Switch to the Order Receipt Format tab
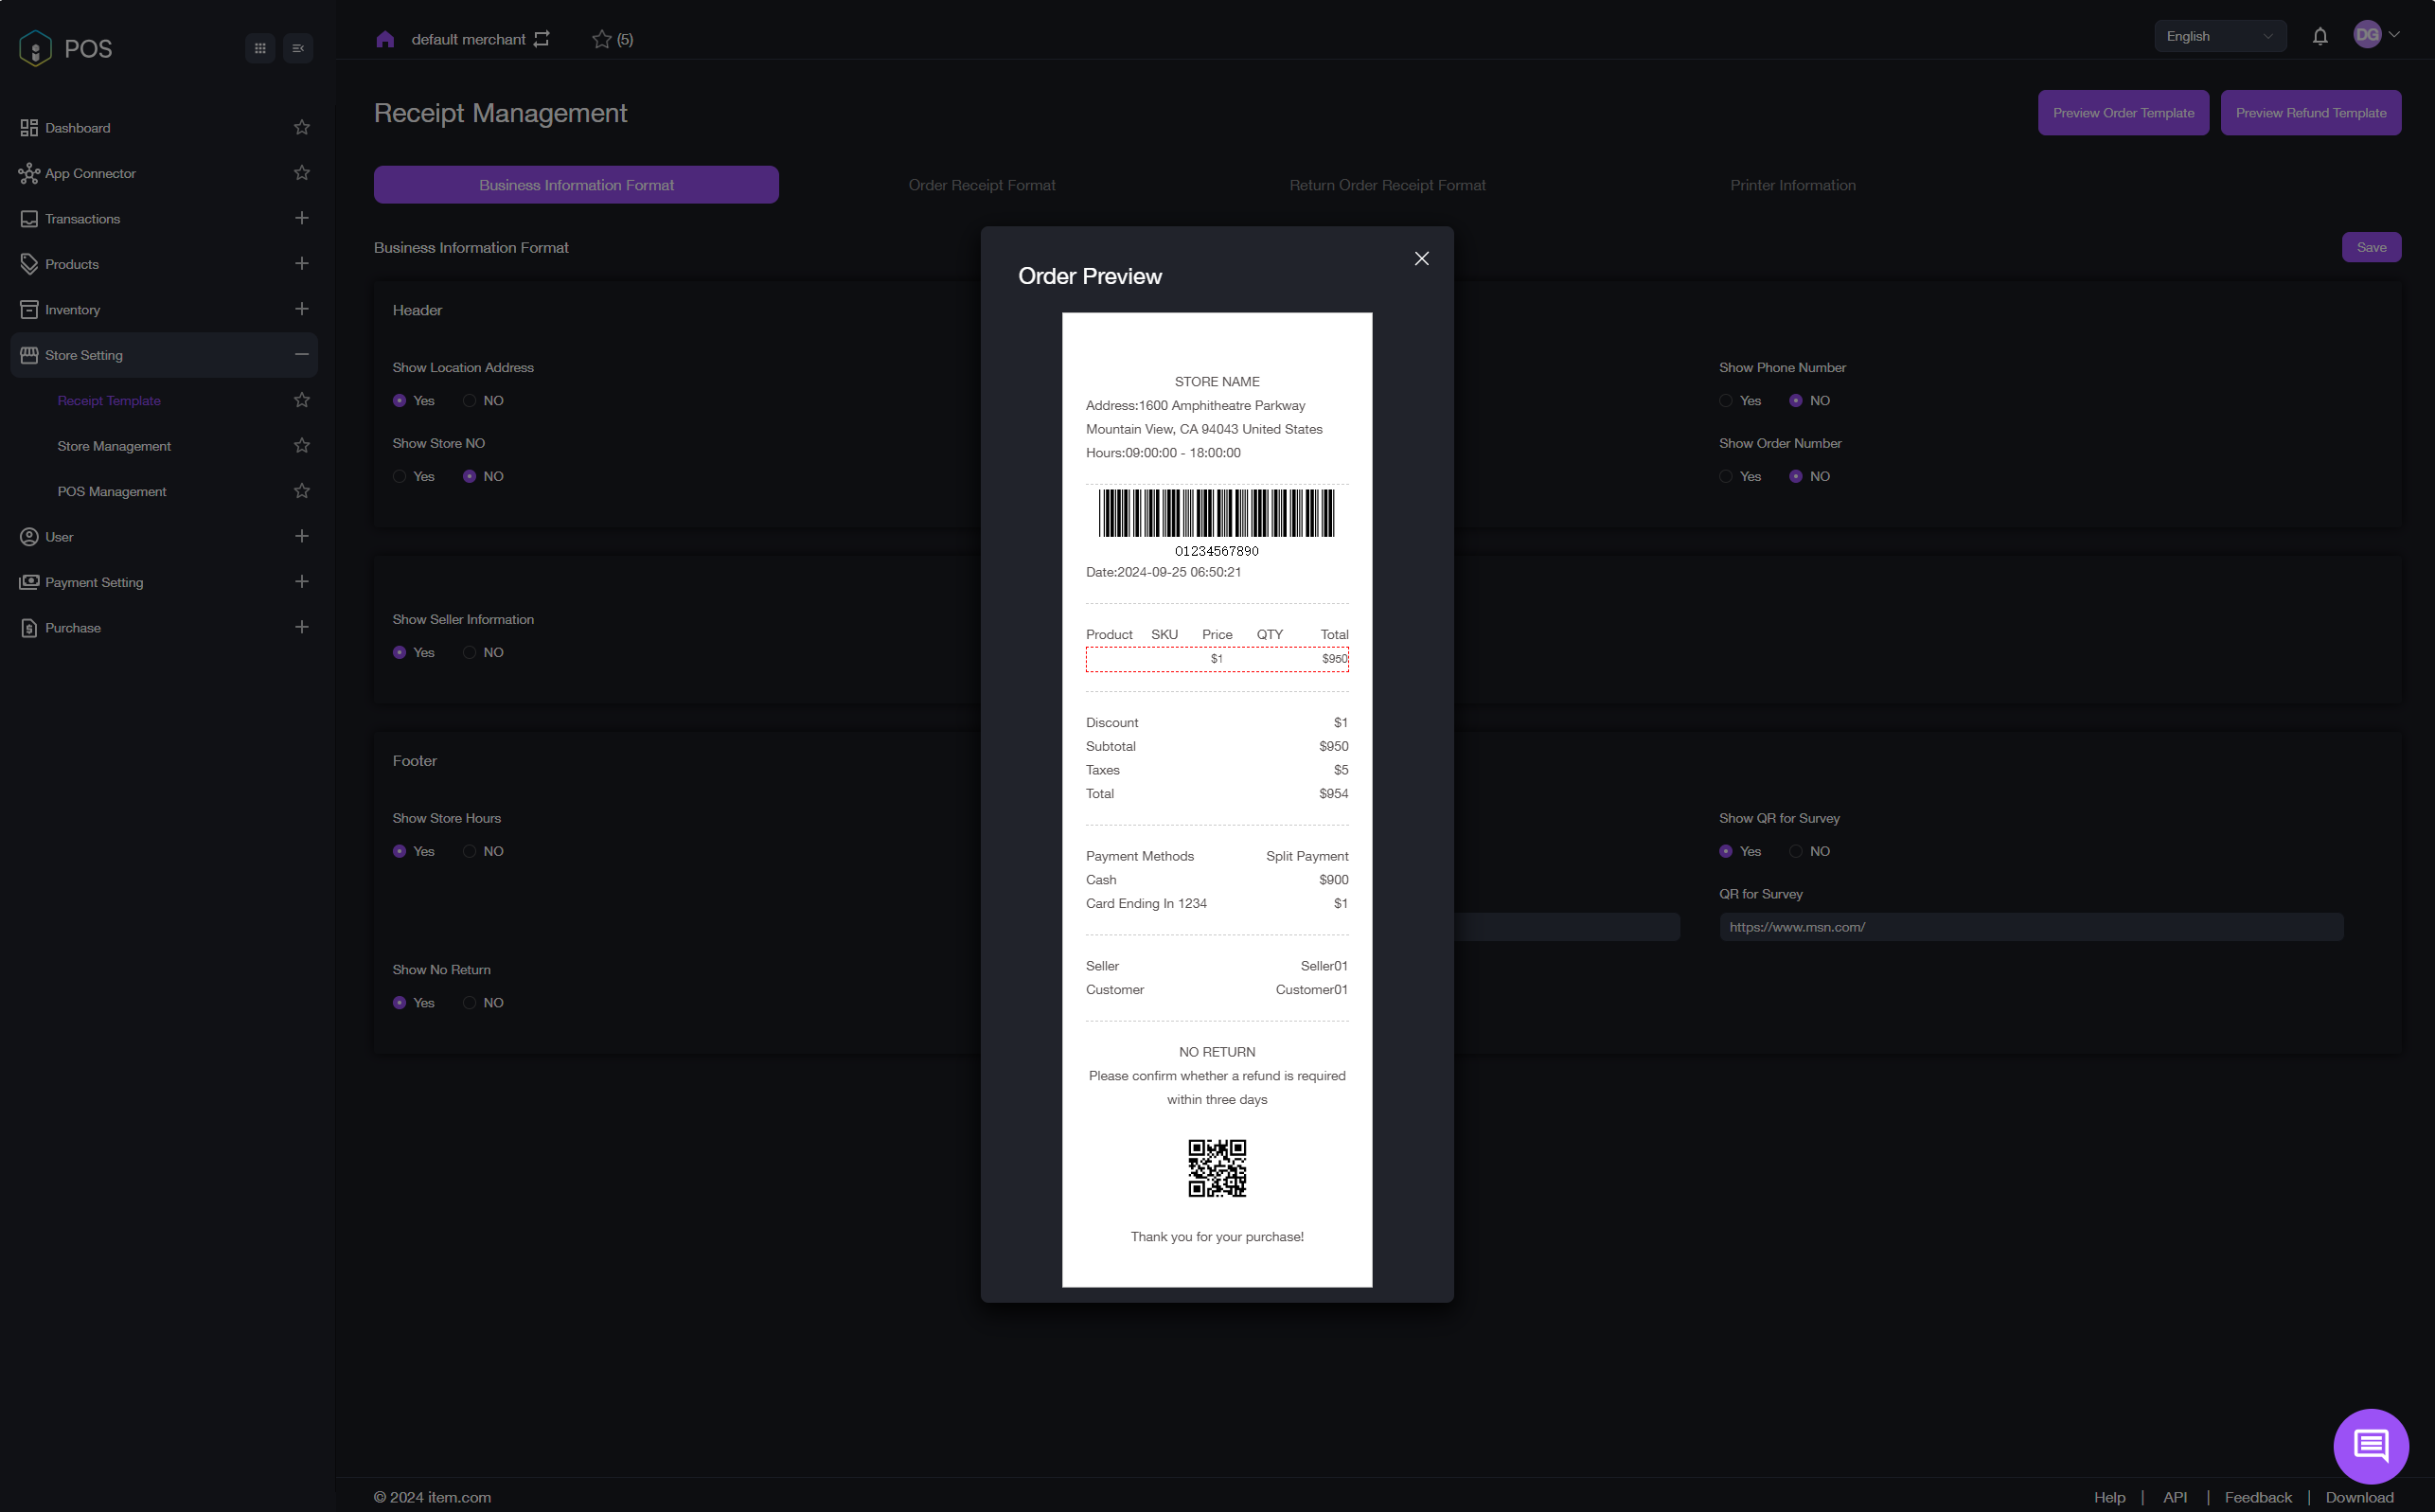Image resolution: width=2435 pixels, height=1512 pixels. tap(981, 184)
